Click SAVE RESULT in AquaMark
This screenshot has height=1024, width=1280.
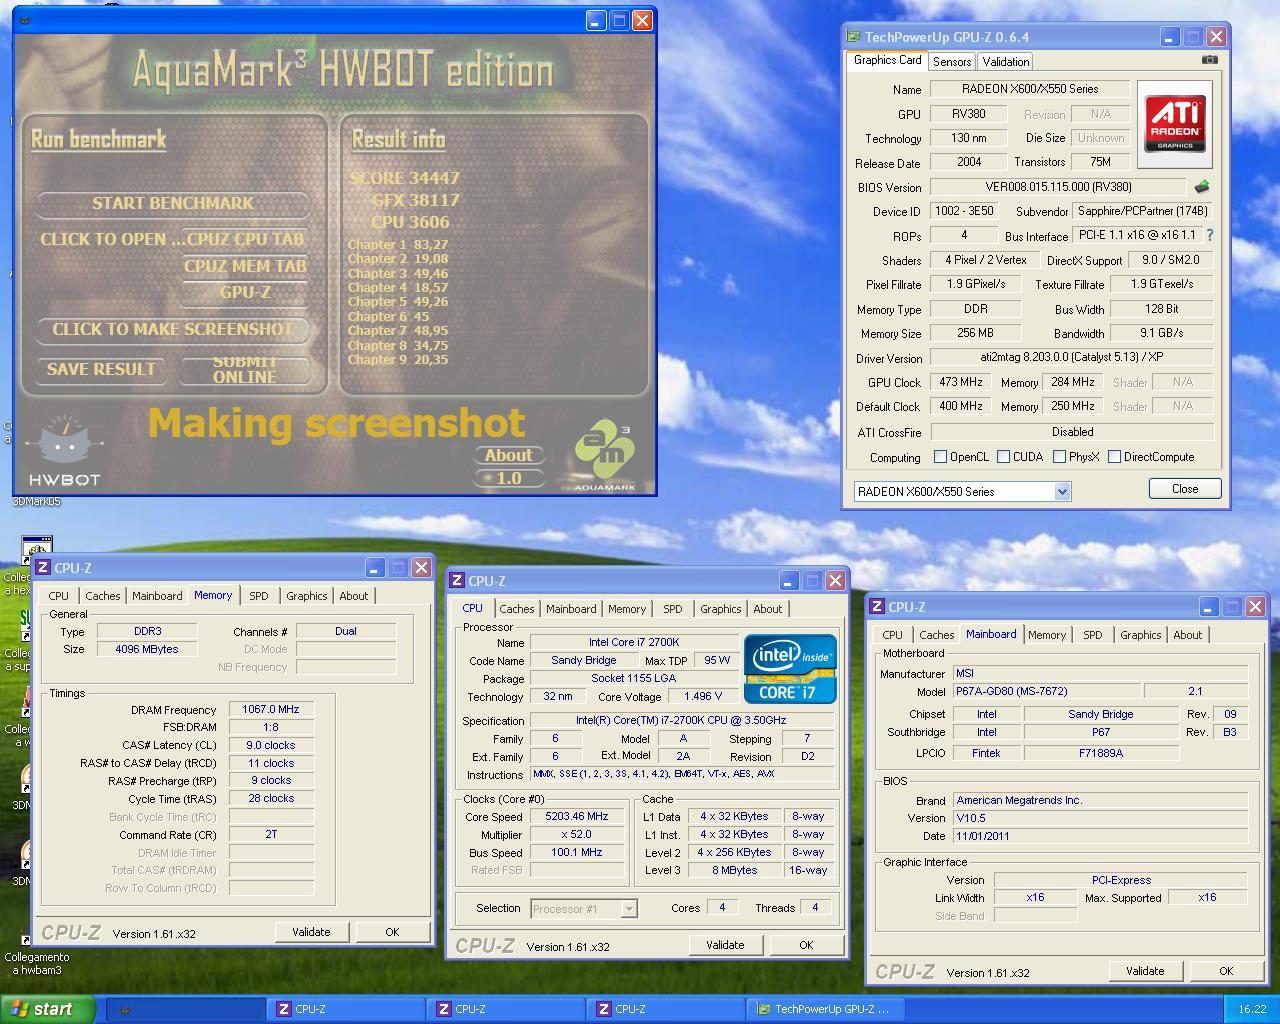[x=101, y=369]
